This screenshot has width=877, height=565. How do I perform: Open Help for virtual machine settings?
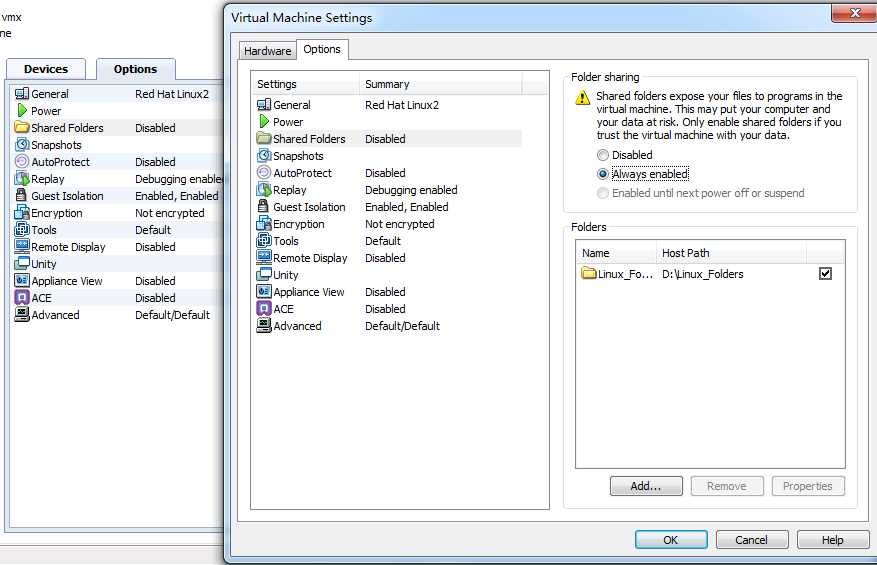pos(833,540)
